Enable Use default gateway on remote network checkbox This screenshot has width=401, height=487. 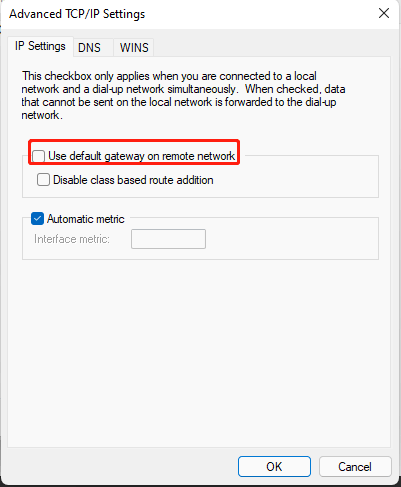38,156
